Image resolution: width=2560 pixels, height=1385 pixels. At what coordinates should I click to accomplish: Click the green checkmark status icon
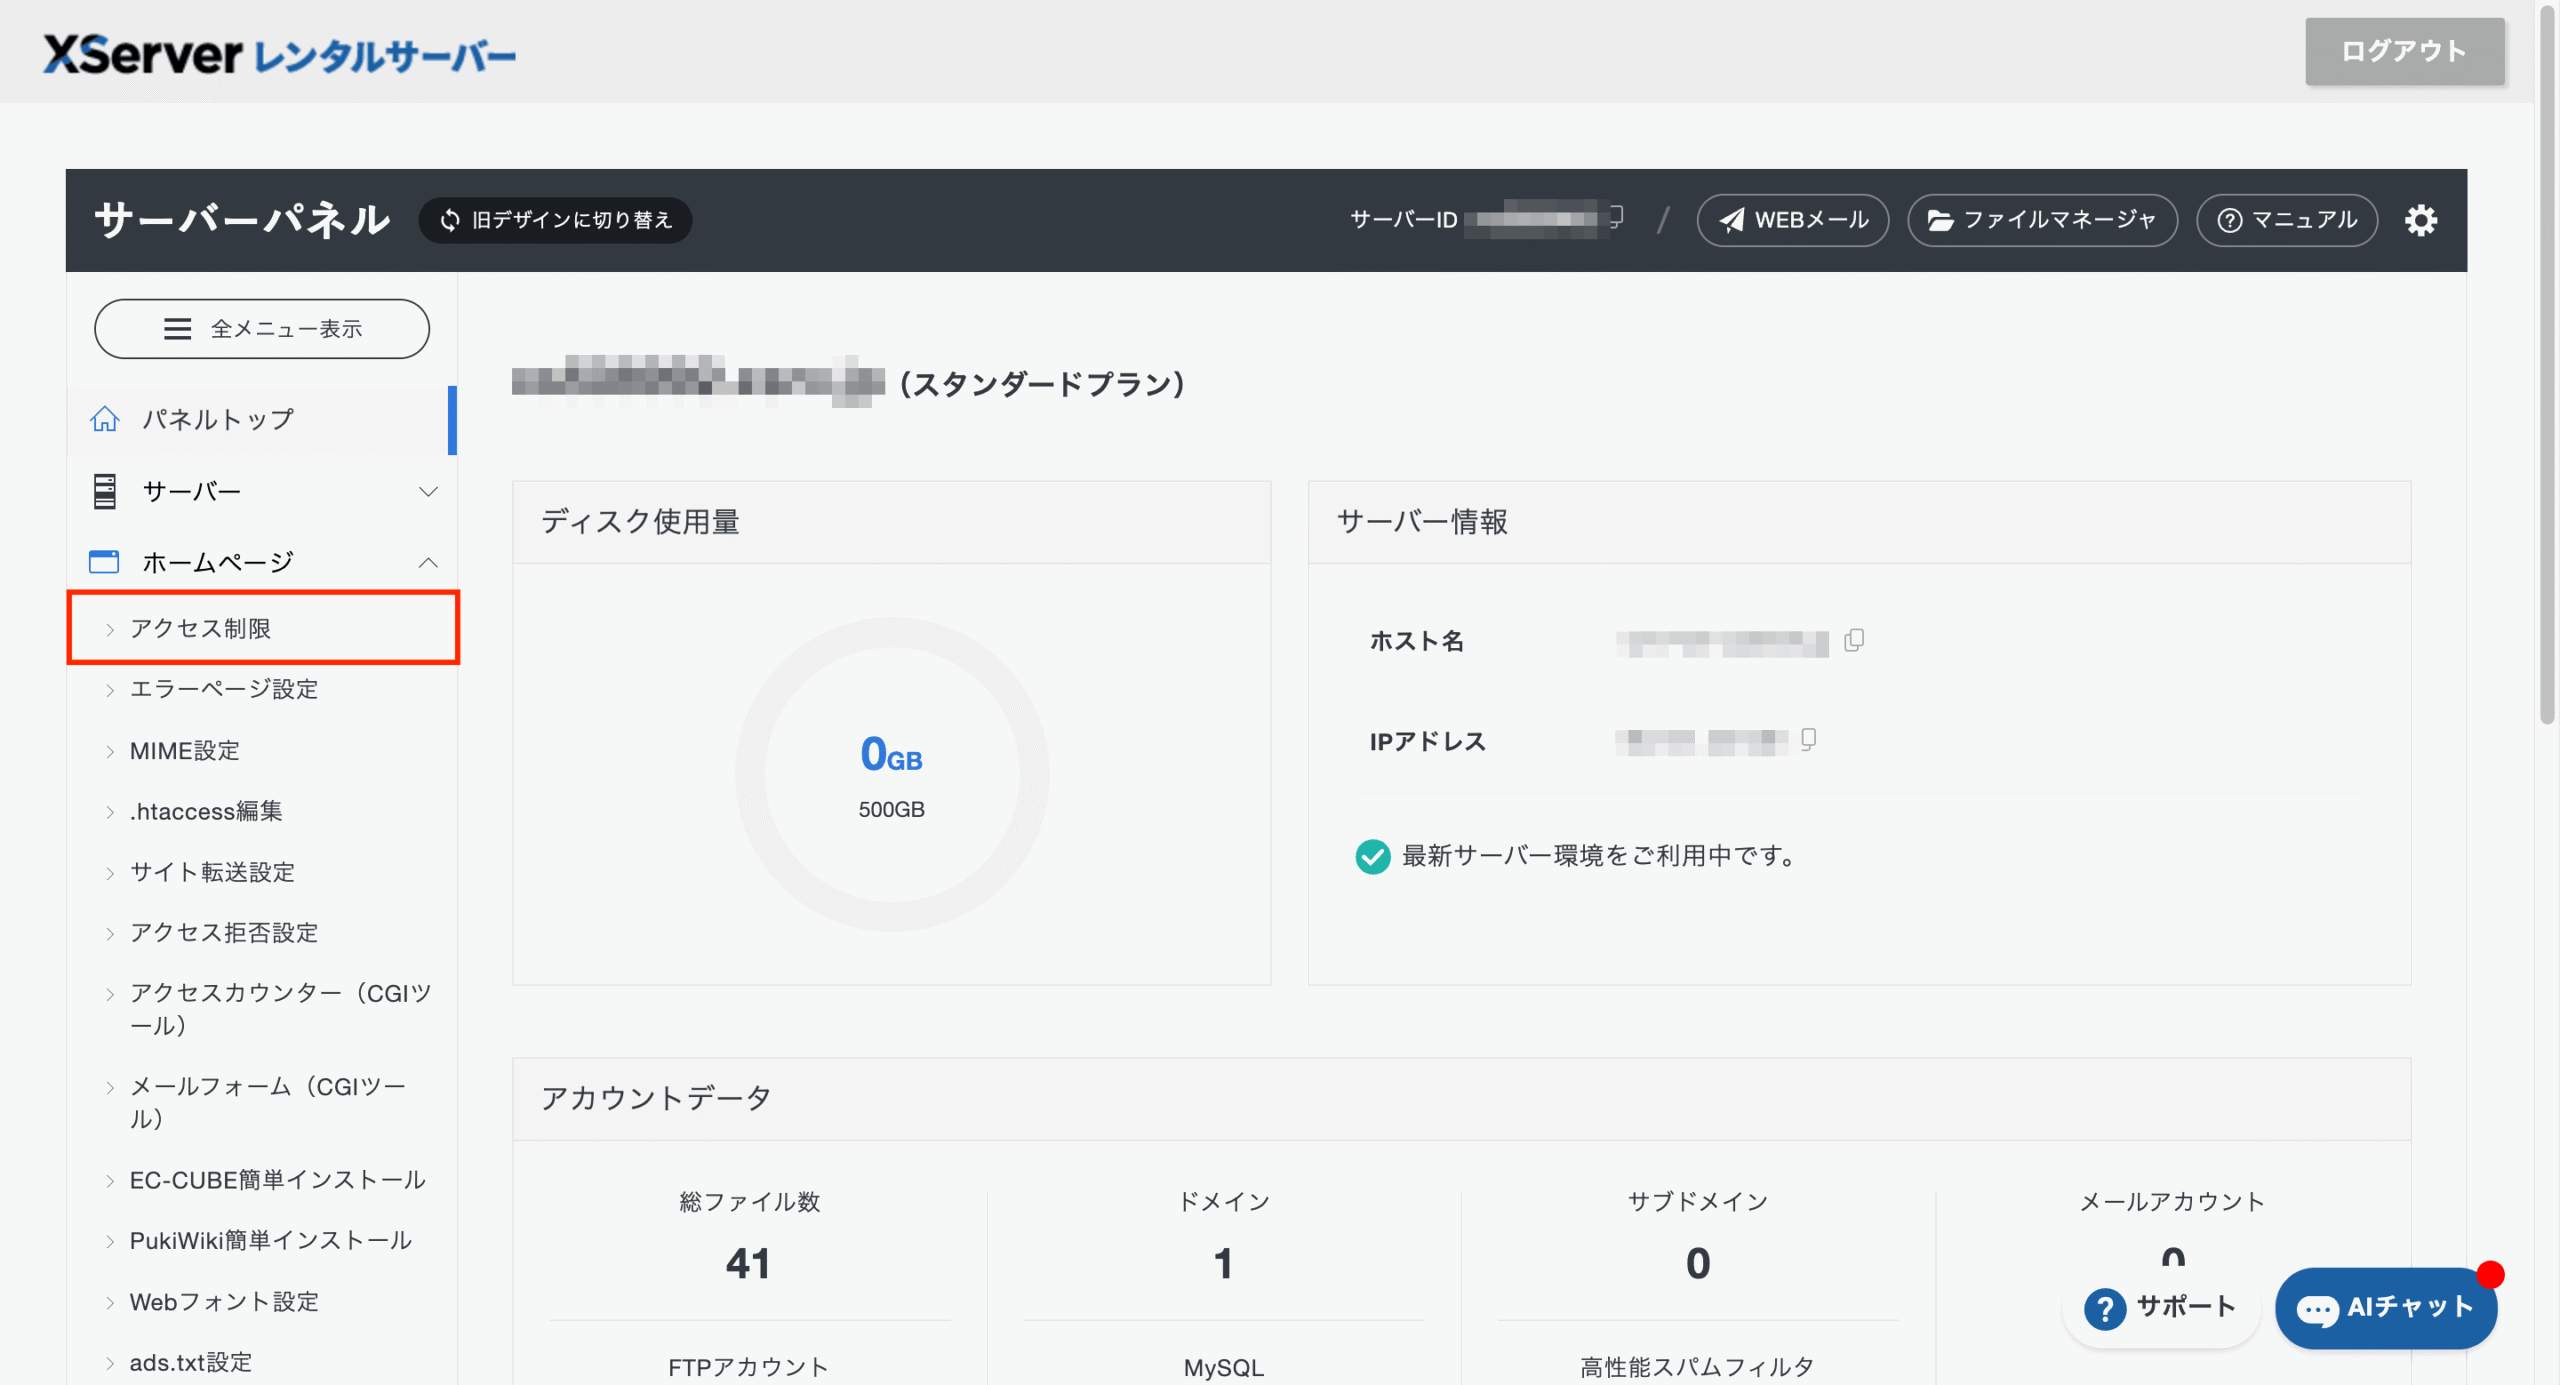coord(1372,856)
